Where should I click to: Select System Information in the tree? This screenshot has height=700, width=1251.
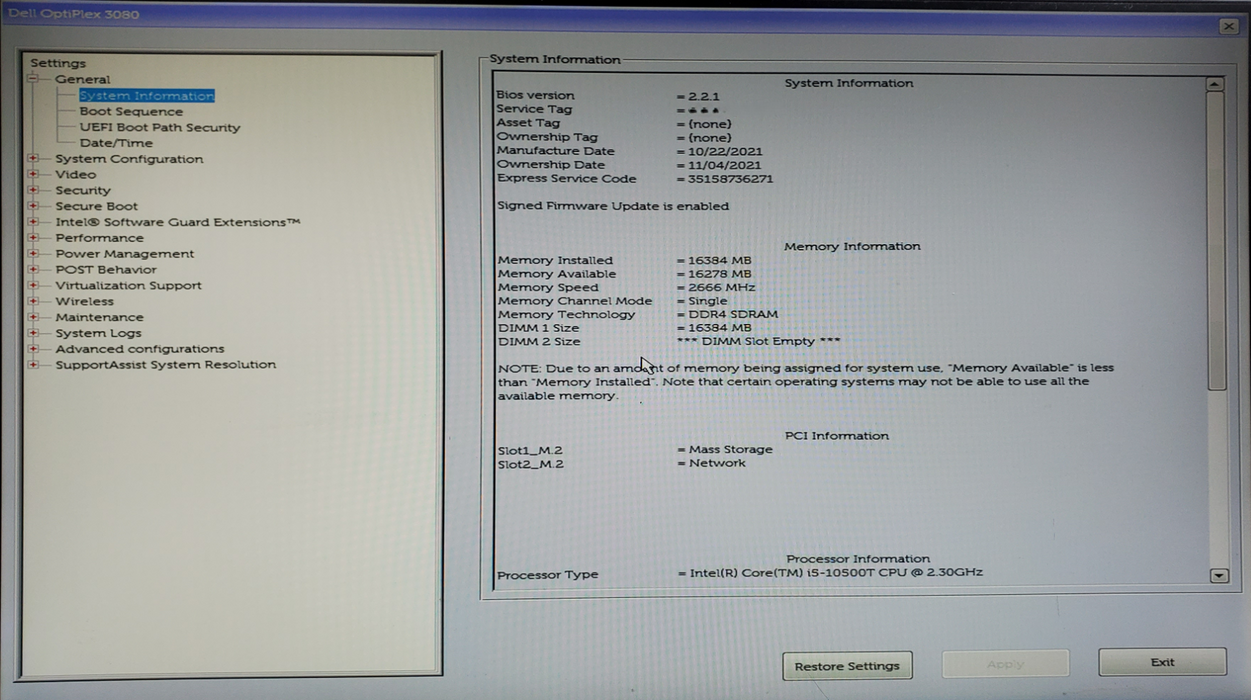(147, 96)
